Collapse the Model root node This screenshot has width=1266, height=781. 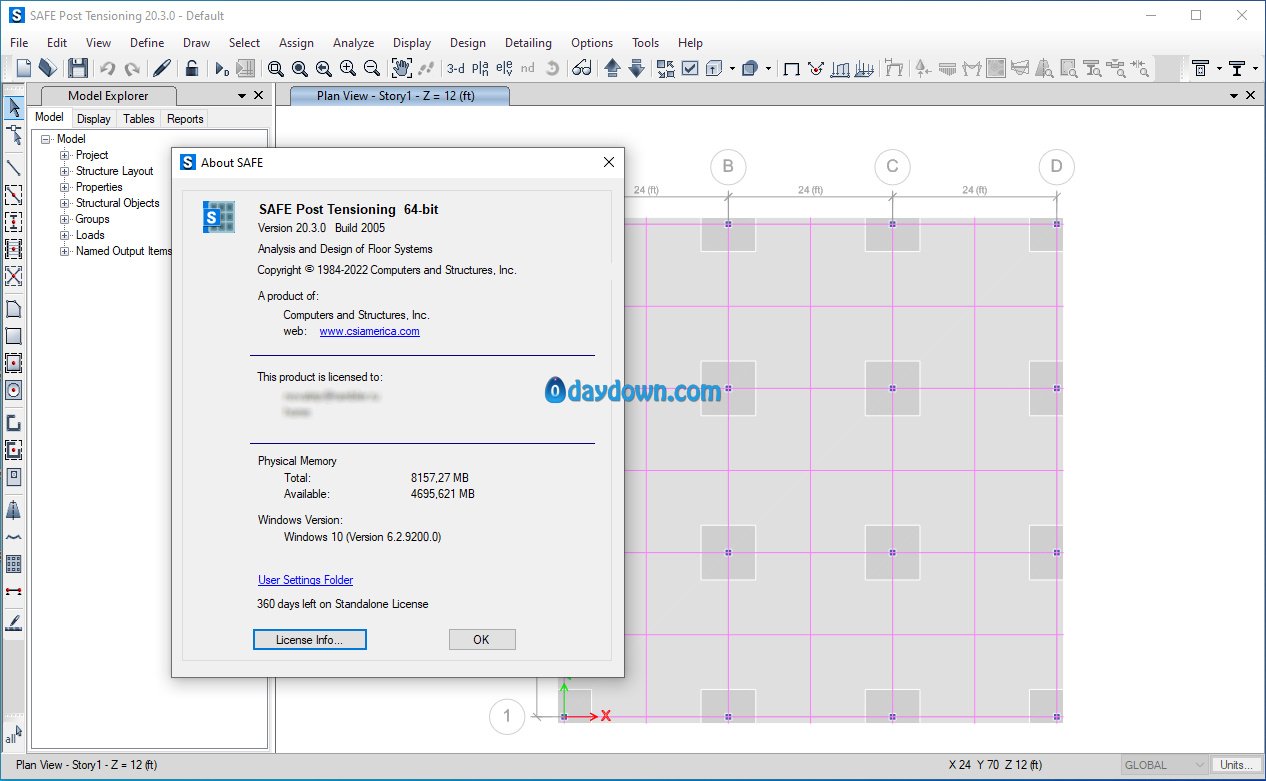[x=46, y=139]
